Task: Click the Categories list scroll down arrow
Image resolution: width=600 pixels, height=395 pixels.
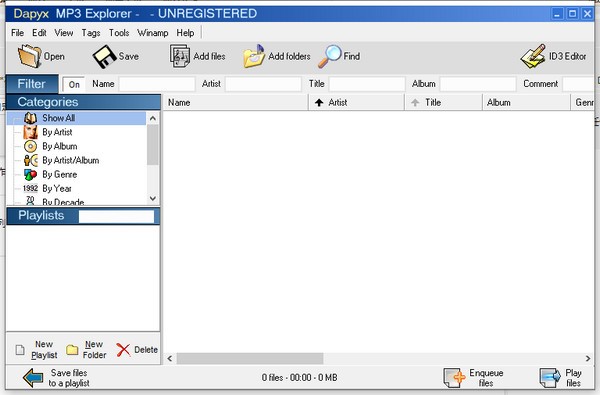Action: pos(153,198)
